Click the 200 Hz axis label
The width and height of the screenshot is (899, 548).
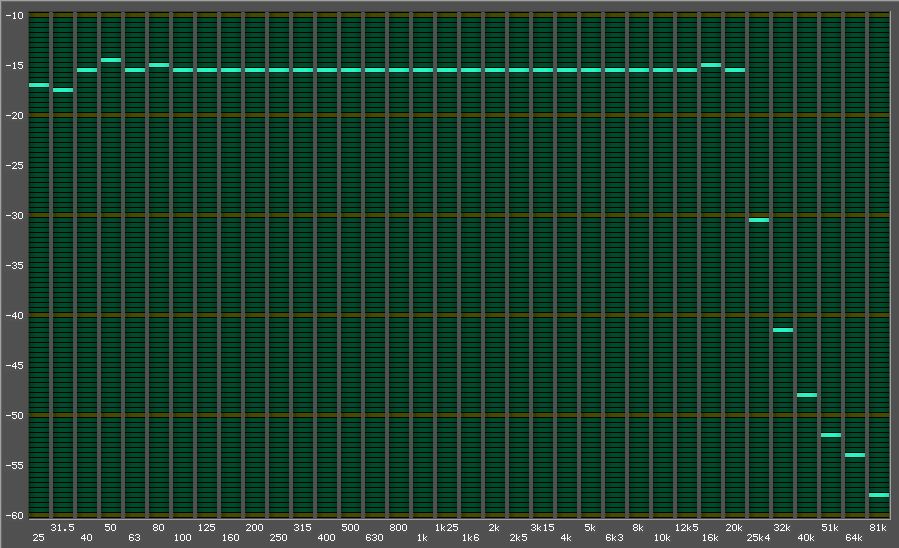tap(255, 527)
